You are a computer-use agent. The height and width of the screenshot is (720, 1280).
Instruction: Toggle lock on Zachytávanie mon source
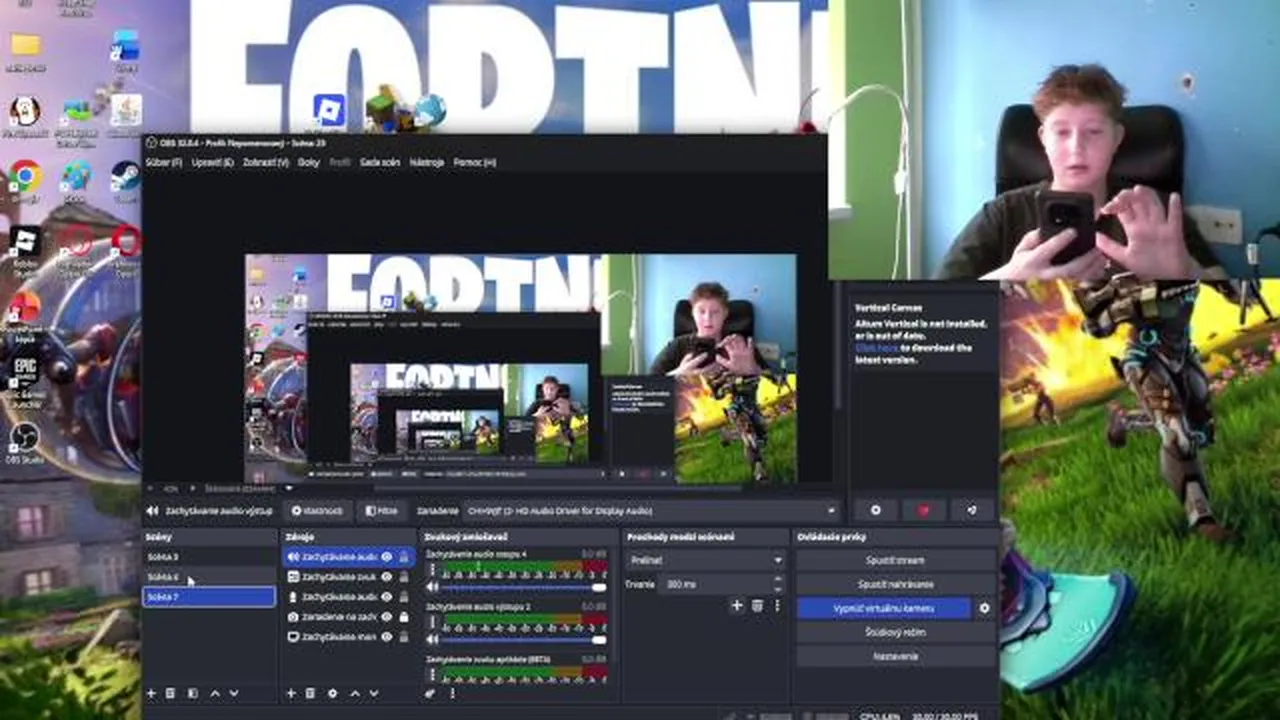point(404,637)
